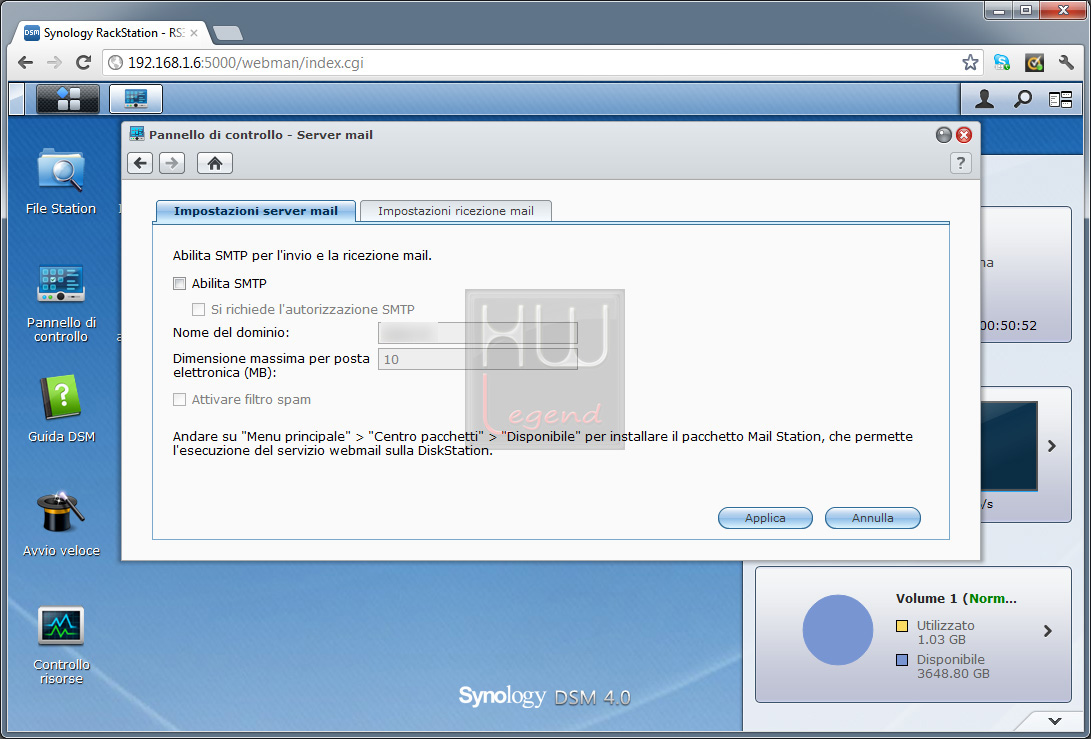Open Guida DSM desktop icon
Image resolution: width=1091 pixels, height=739 pixels.
coord(61,409)
